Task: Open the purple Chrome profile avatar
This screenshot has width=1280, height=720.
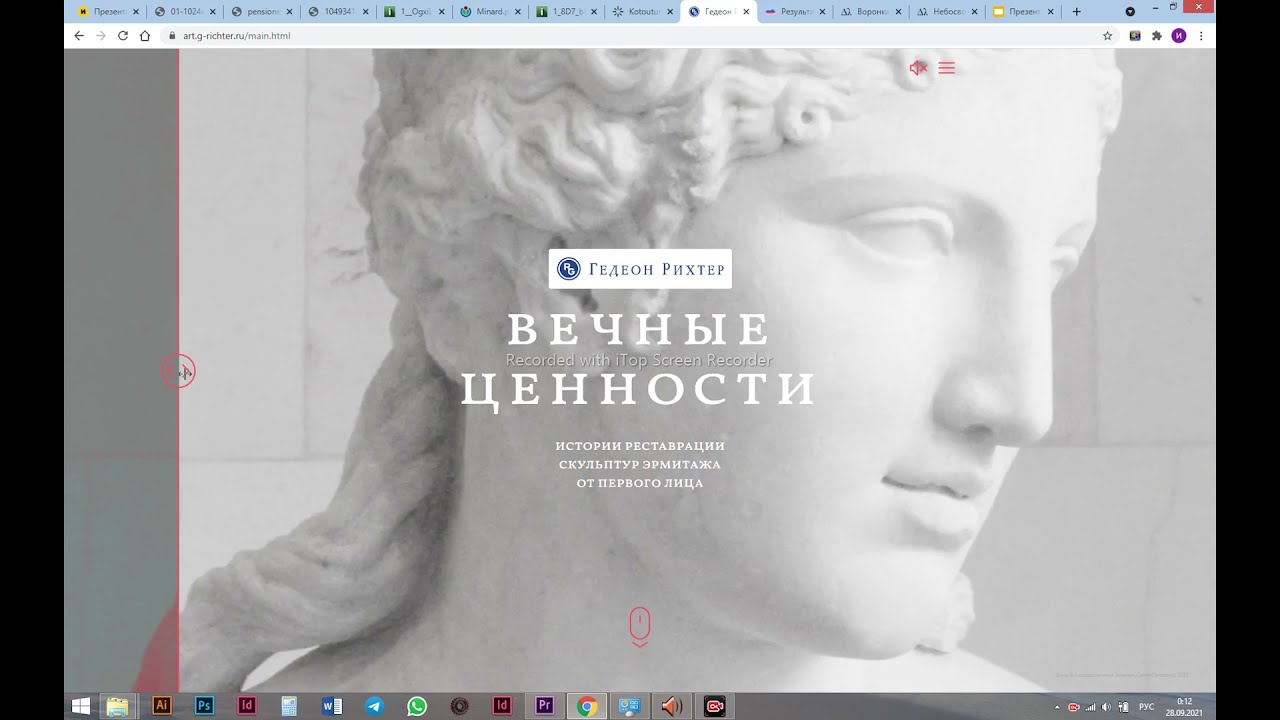Action: point(1179,35)
